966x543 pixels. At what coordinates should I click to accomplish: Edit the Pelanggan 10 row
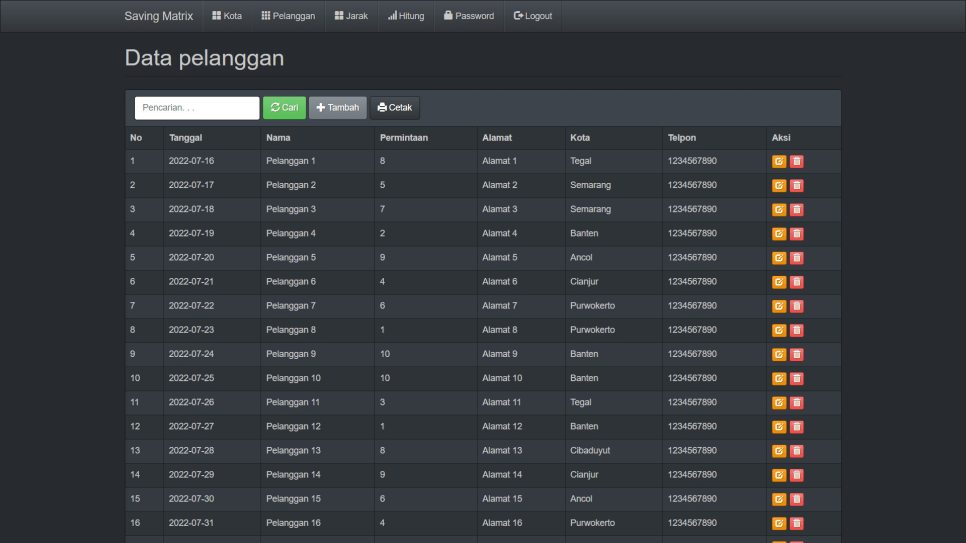tap(779, 378)
